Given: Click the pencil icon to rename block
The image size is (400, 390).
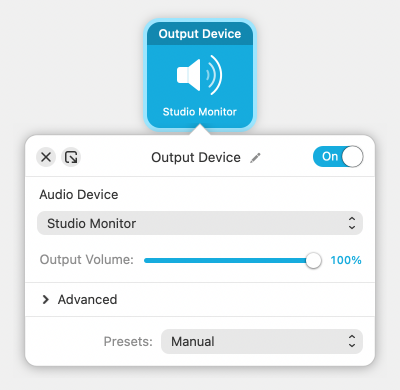Looking at the screenshot, I should pyautogui.click(x=255, y=158).
